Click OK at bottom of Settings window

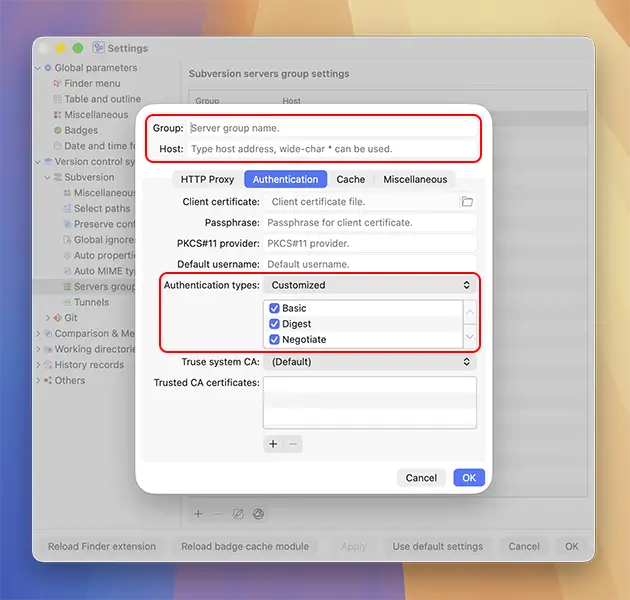click(572, 547)
